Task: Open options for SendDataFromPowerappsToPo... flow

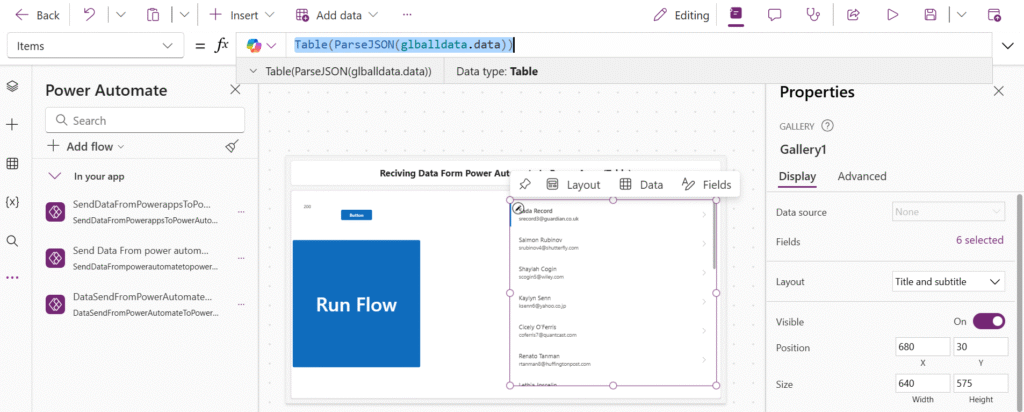Action: coord(241,212)
